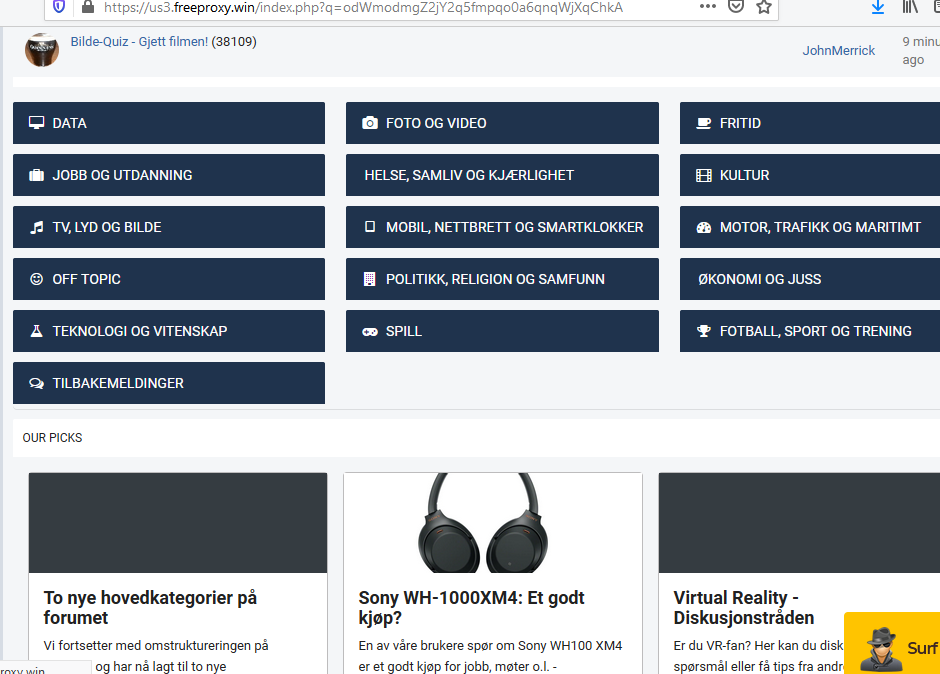Click the Sony headphones thumbnail image
The width and height of the screenshot is (940, 674).
(493, 522)
